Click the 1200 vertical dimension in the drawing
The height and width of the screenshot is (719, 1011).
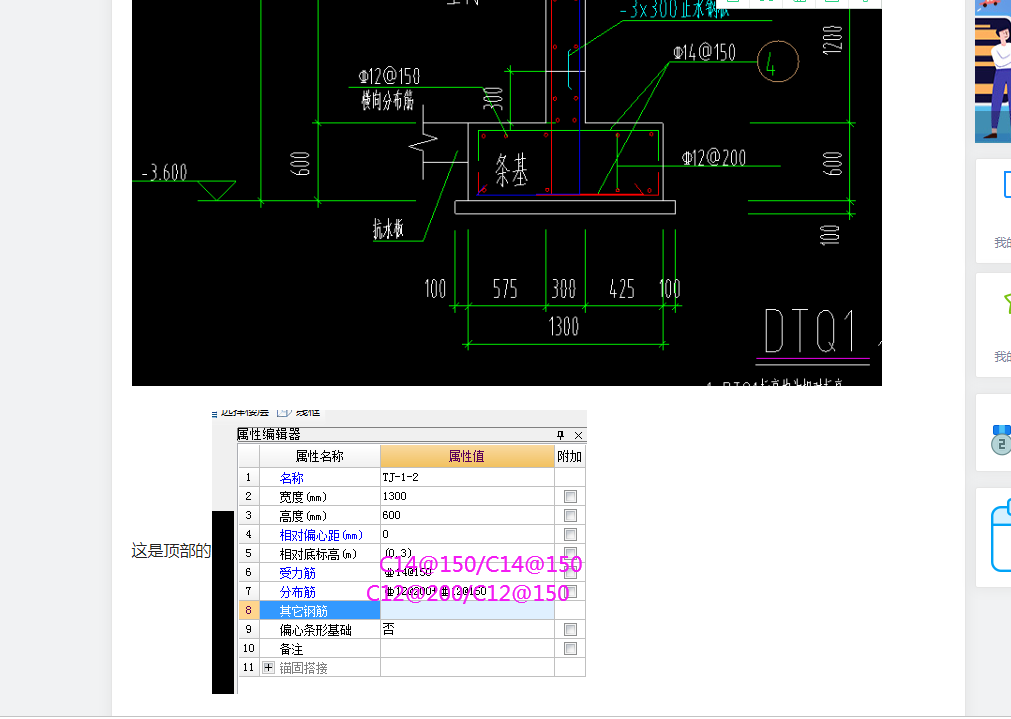[x=833, y=39]
